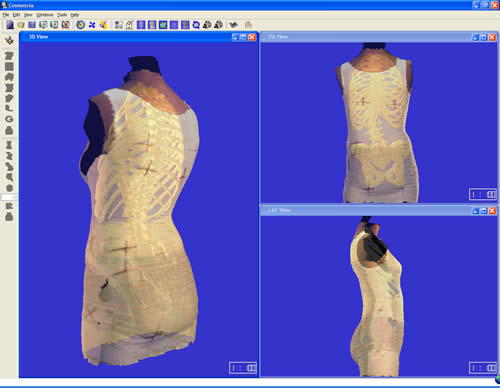The width and height of the screenshot is (500, 388).
Task: Click the yellow open-folder toolbar icon
Action: [x=21, y=25]
